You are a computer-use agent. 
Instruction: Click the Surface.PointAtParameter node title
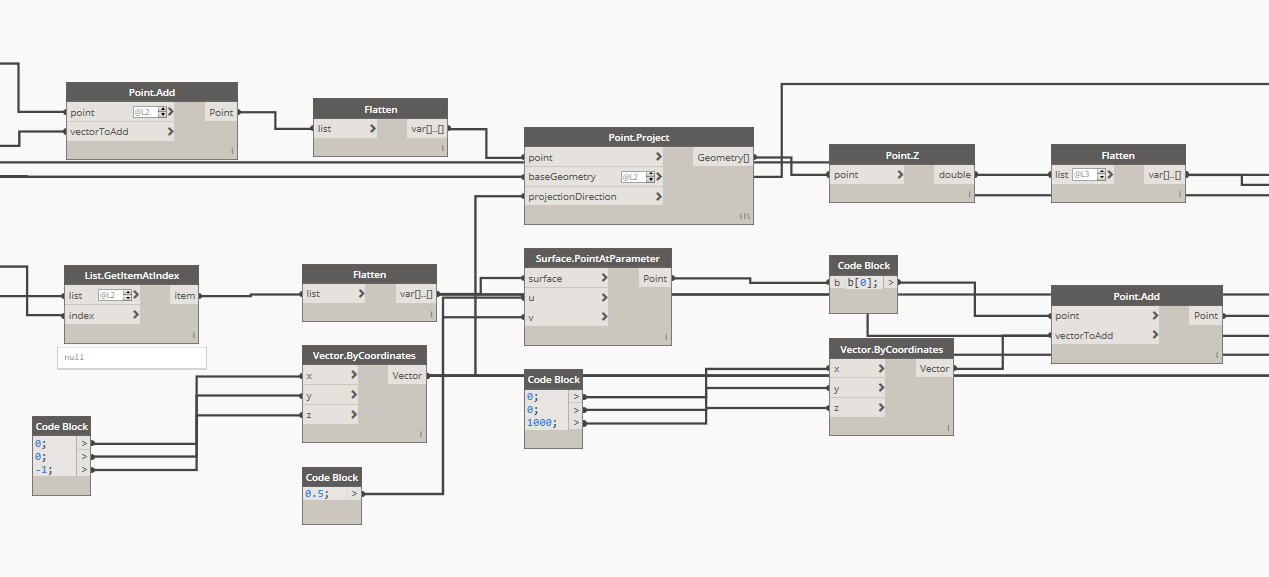tap(597, 258)
